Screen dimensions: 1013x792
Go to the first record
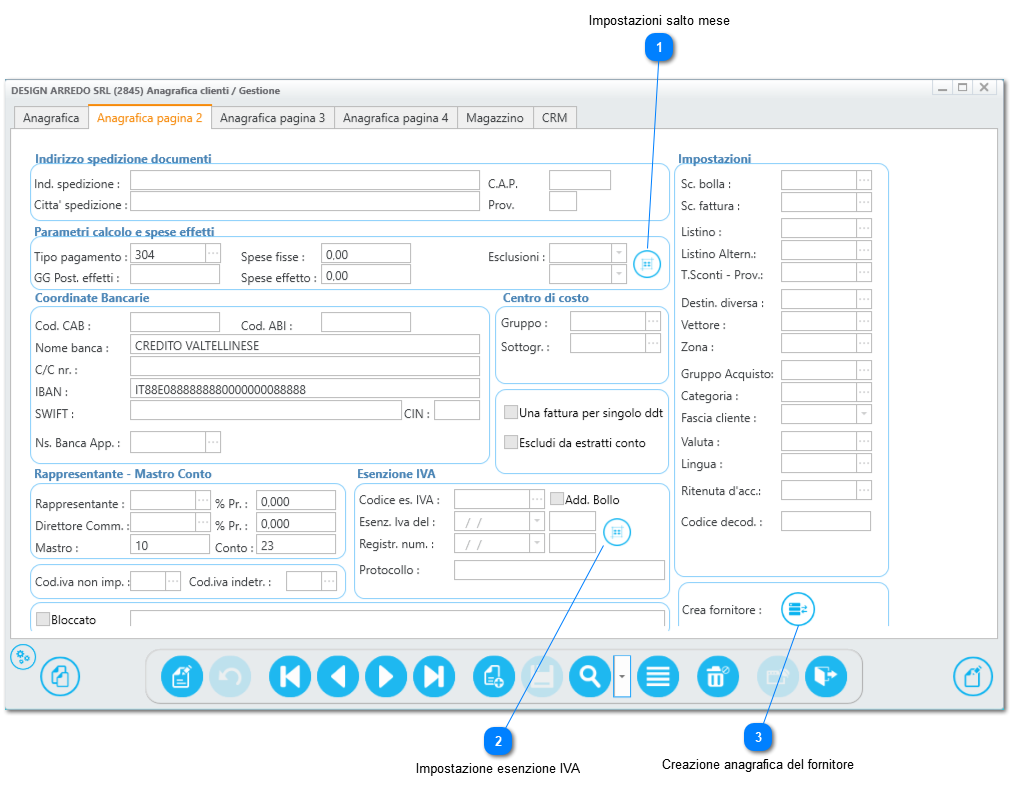[x=289, y=676]
